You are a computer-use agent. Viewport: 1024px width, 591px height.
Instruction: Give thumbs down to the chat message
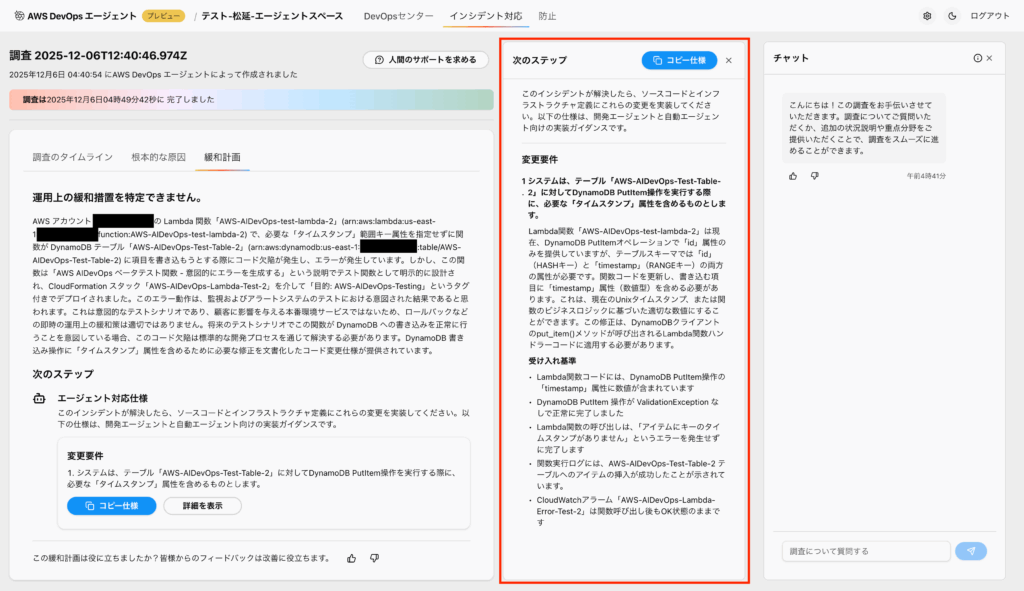(x=814, y=176)
